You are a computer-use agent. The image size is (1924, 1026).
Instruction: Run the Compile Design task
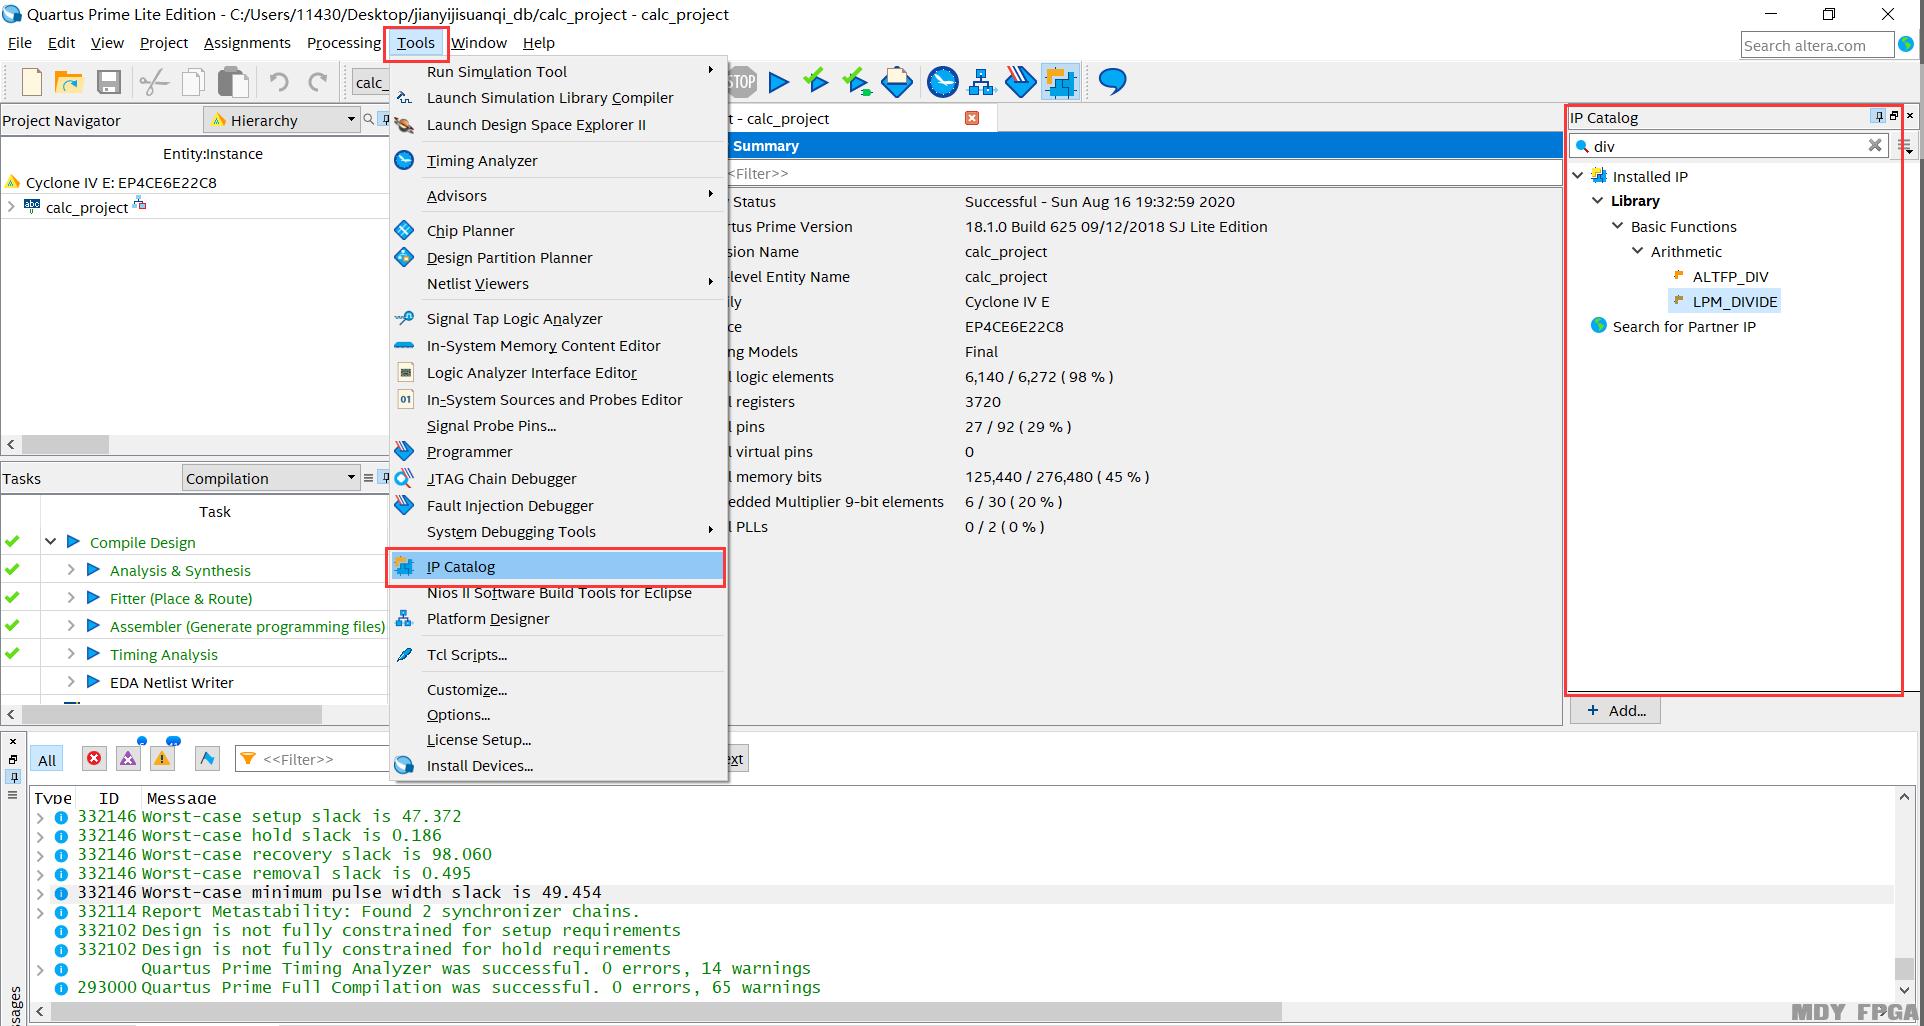[73, 542]
